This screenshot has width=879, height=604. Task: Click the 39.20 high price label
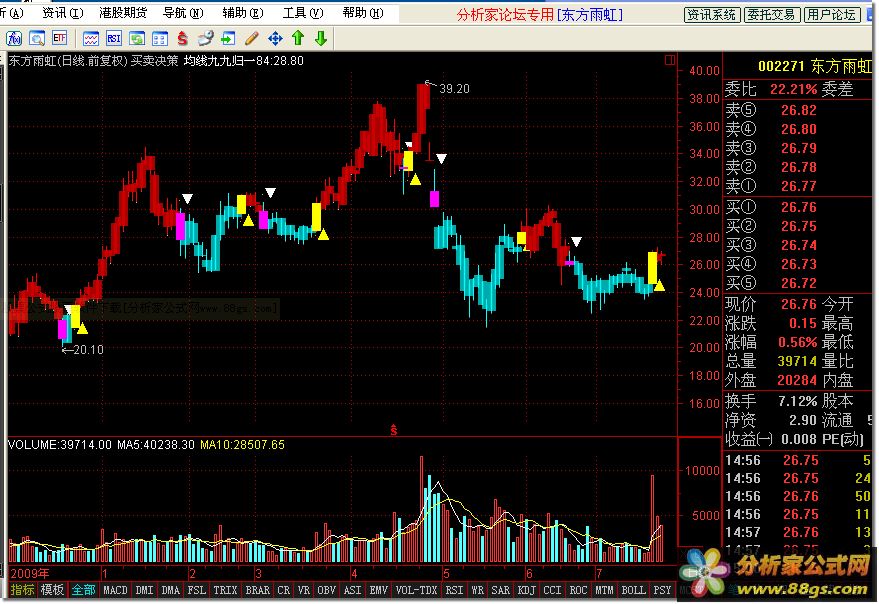pyautogui.click(x=454, y=88)
